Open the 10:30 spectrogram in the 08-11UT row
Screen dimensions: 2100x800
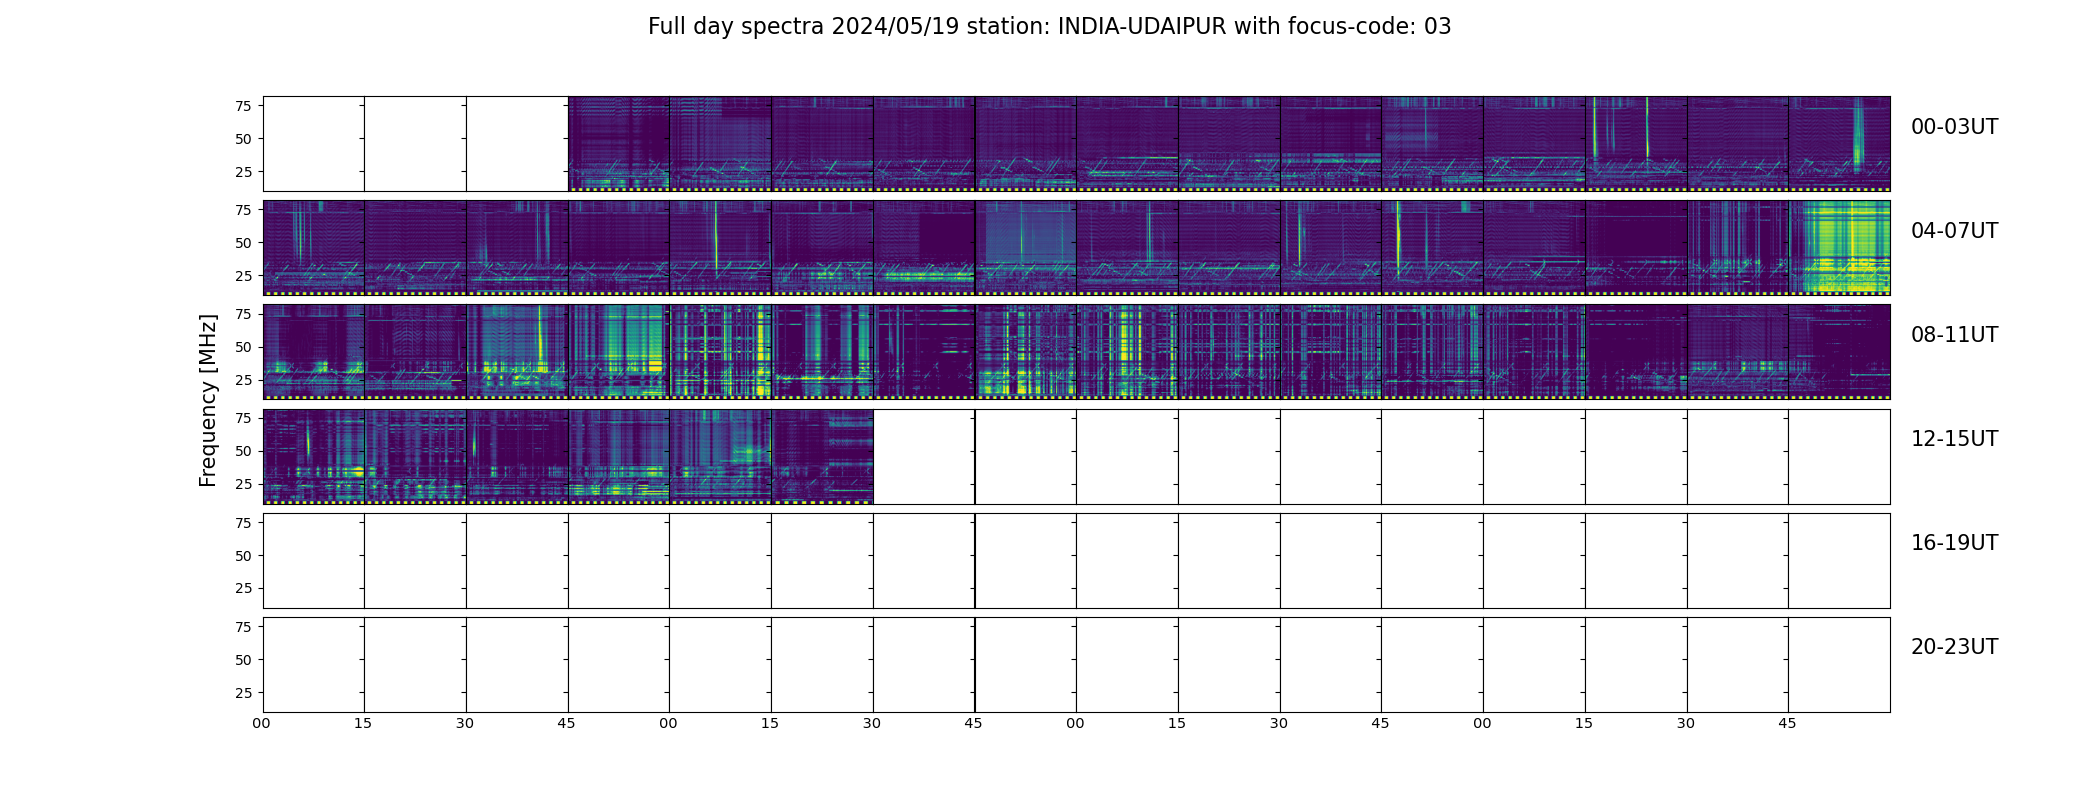pyautogui.click(x=1331, y=352)
